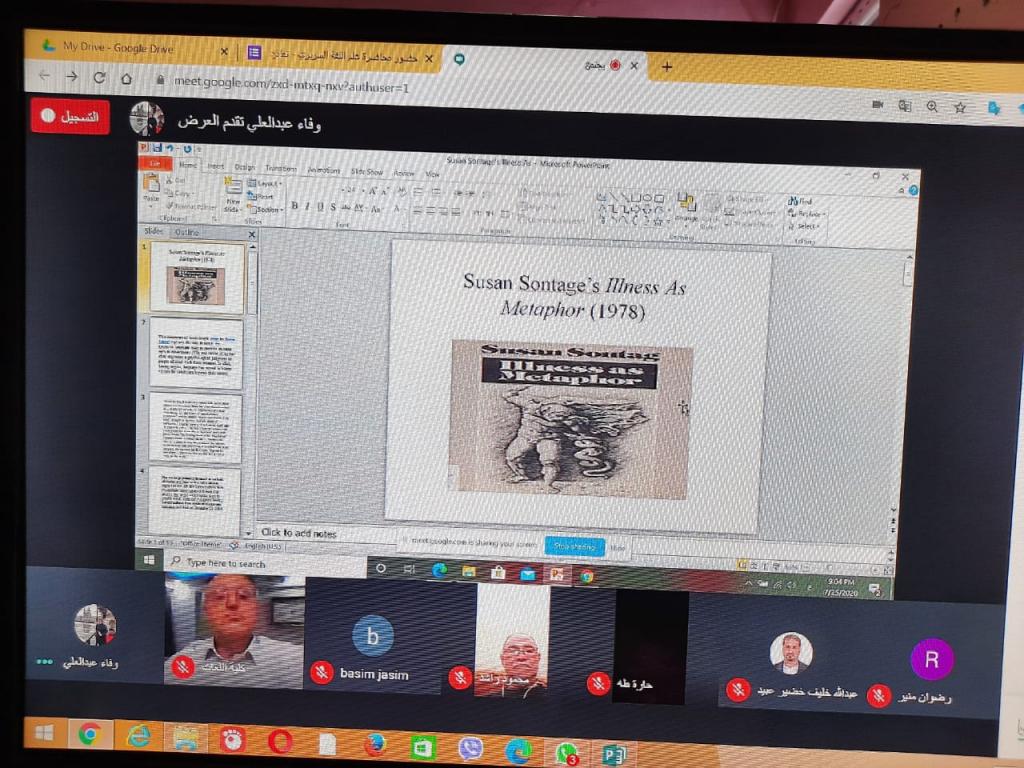This screenshot has width=1024, height=768.
Task: Go to the Chrome home page
Action: click(x=127, y=78)
